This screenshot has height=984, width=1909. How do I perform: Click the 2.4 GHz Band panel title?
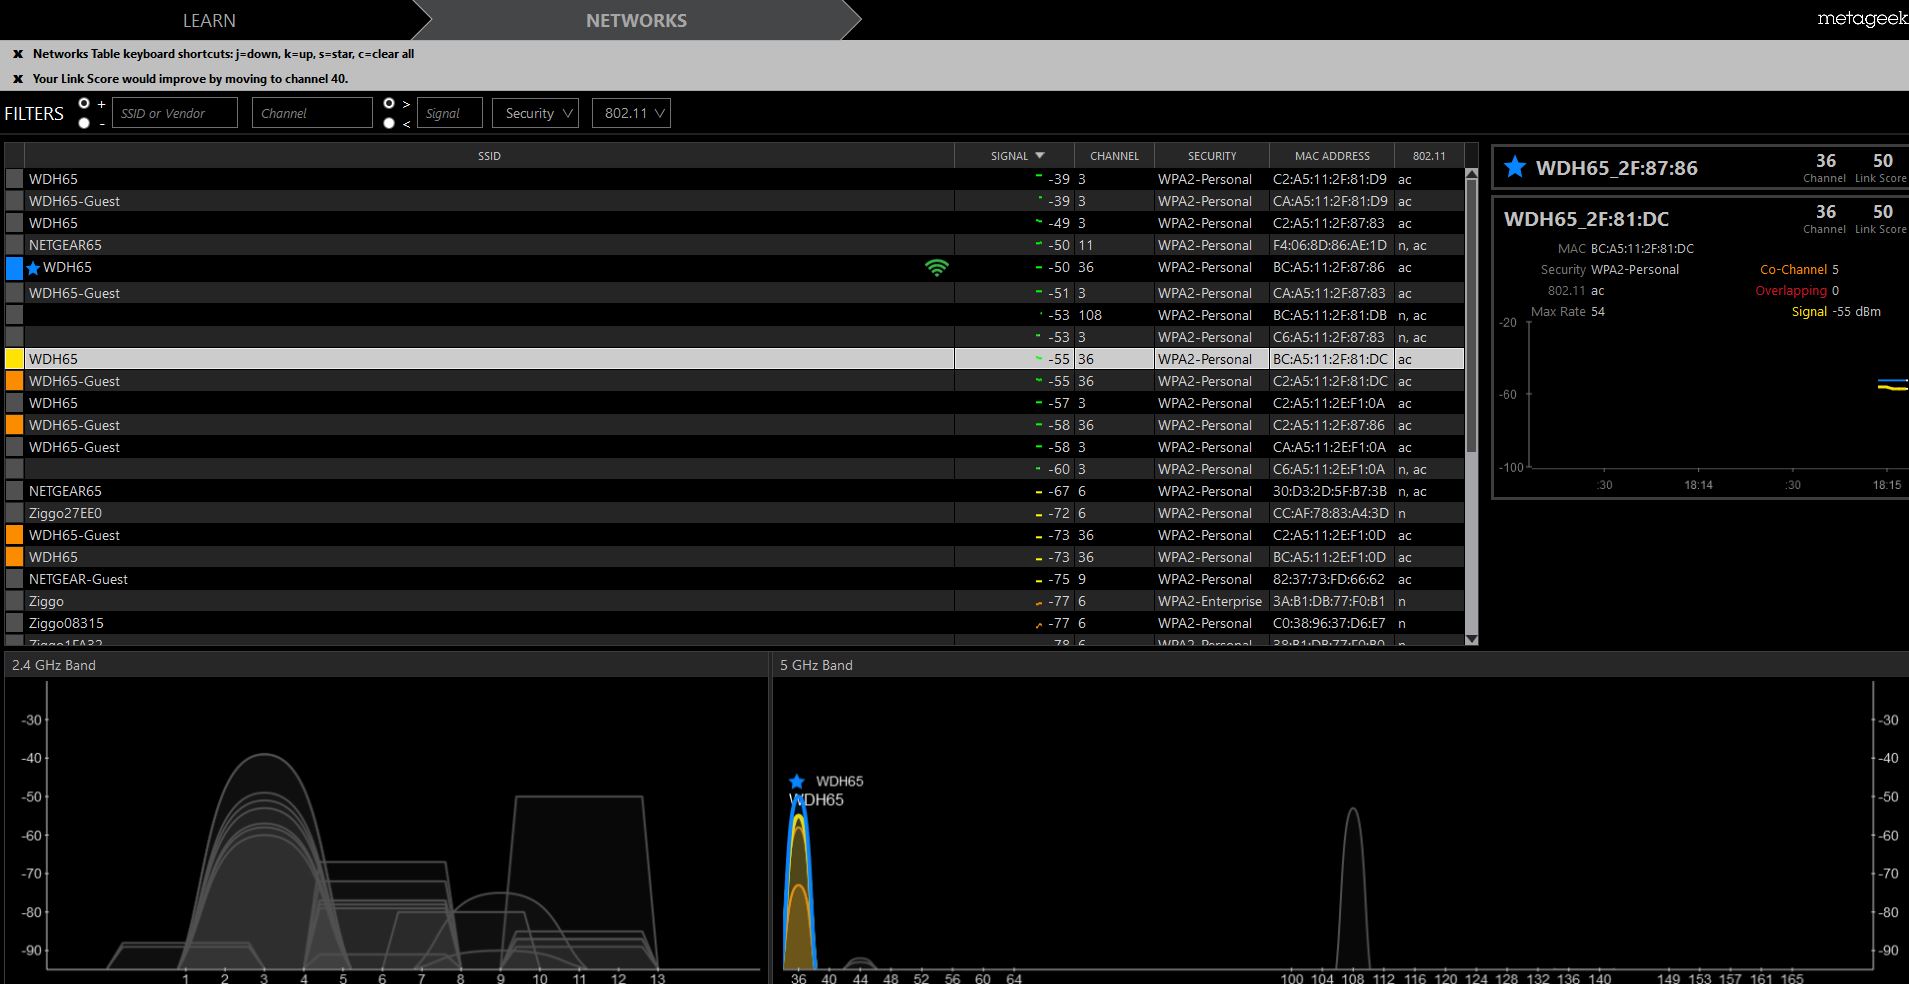click(x=54, y=665)
